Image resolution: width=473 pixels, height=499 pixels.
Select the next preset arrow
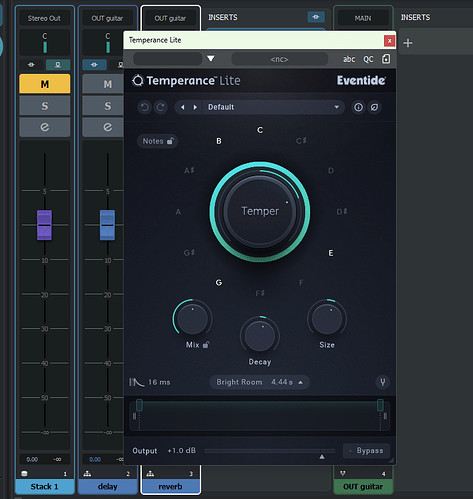tap(195, 107)
